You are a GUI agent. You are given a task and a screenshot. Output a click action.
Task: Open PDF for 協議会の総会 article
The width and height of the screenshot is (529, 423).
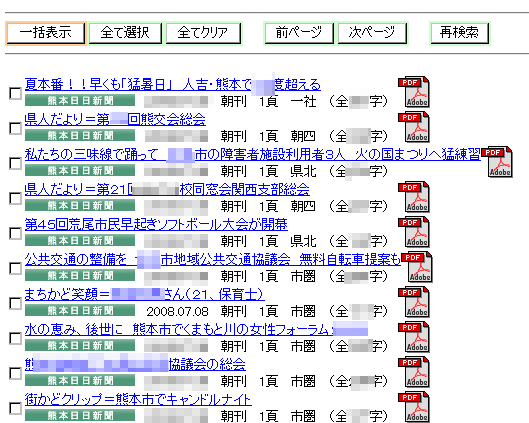pos(414,372)
